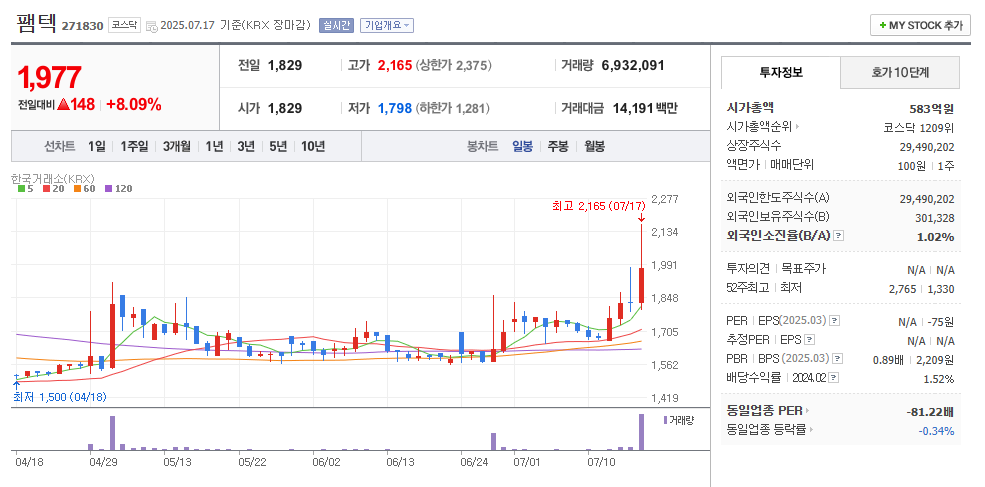The width and height of the screenshot is (985, 487).
Task: Open help icon next to PBR BPS(2025.03)
Action: click(x=836, y=359)
